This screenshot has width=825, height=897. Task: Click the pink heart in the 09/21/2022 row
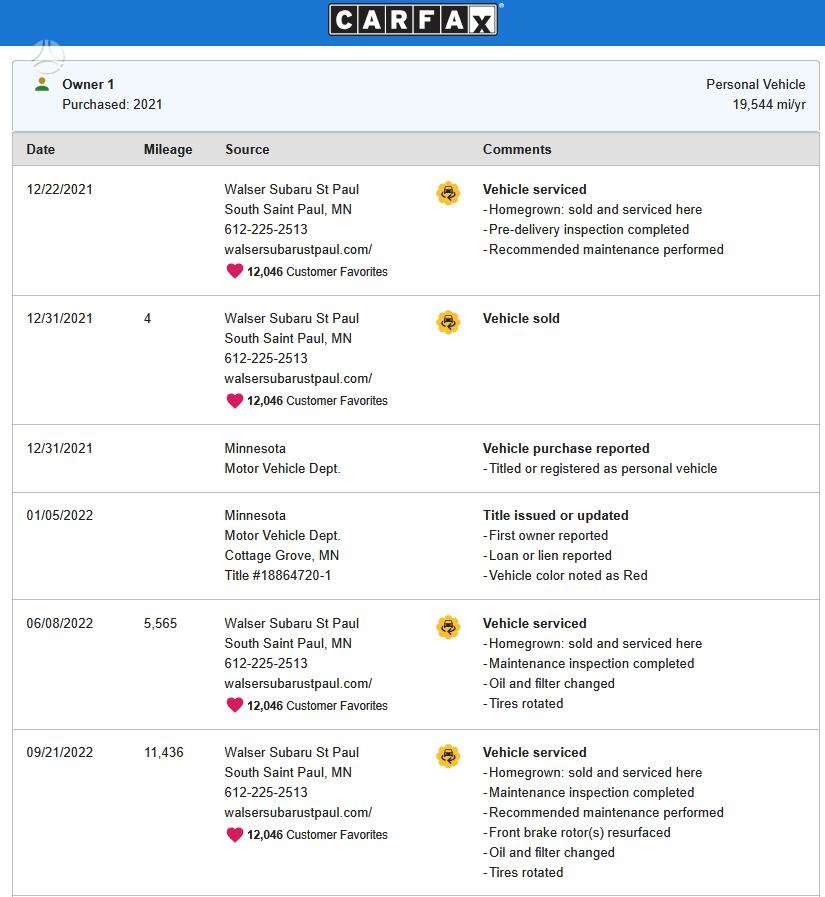click(x=235, y=835)
